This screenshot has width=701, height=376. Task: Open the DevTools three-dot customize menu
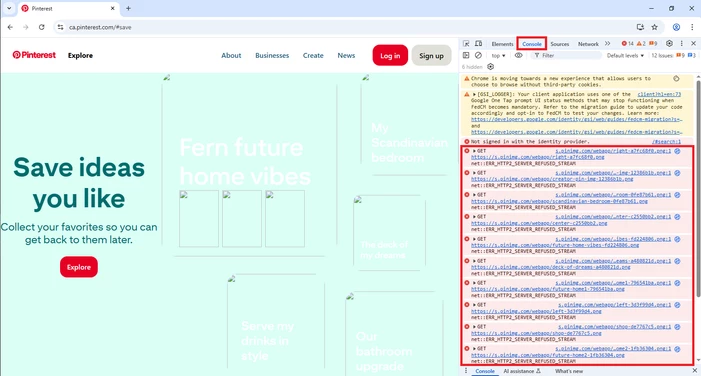(681, 43)
